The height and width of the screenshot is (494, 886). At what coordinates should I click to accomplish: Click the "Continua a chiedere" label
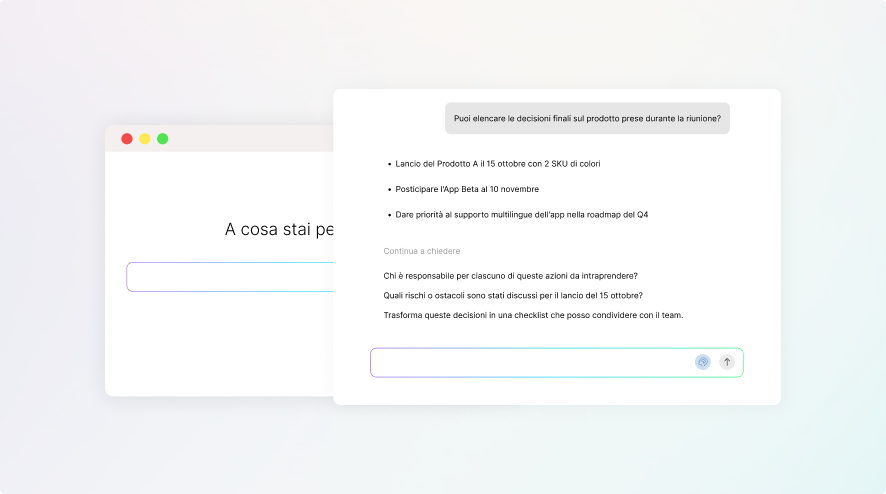421,251
